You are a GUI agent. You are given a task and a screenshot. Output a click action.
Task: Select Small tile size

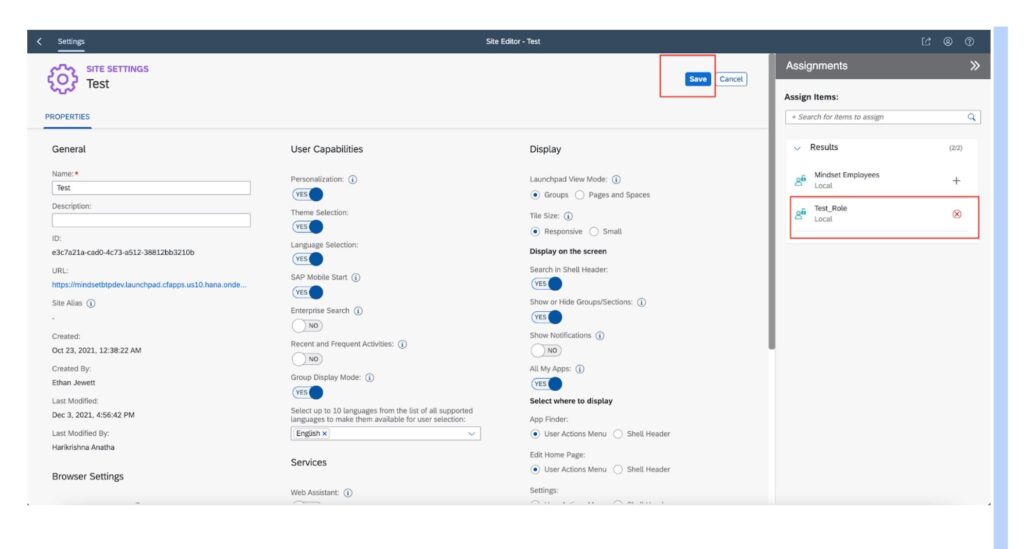(594, 232)
